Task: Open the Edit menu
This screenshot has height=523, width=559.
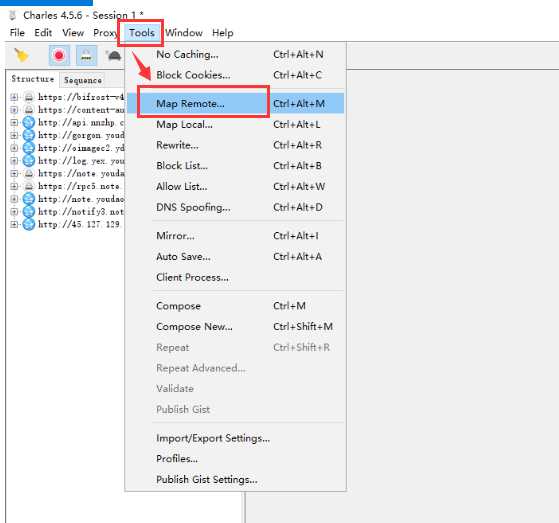Action: (x=43, y=33)
